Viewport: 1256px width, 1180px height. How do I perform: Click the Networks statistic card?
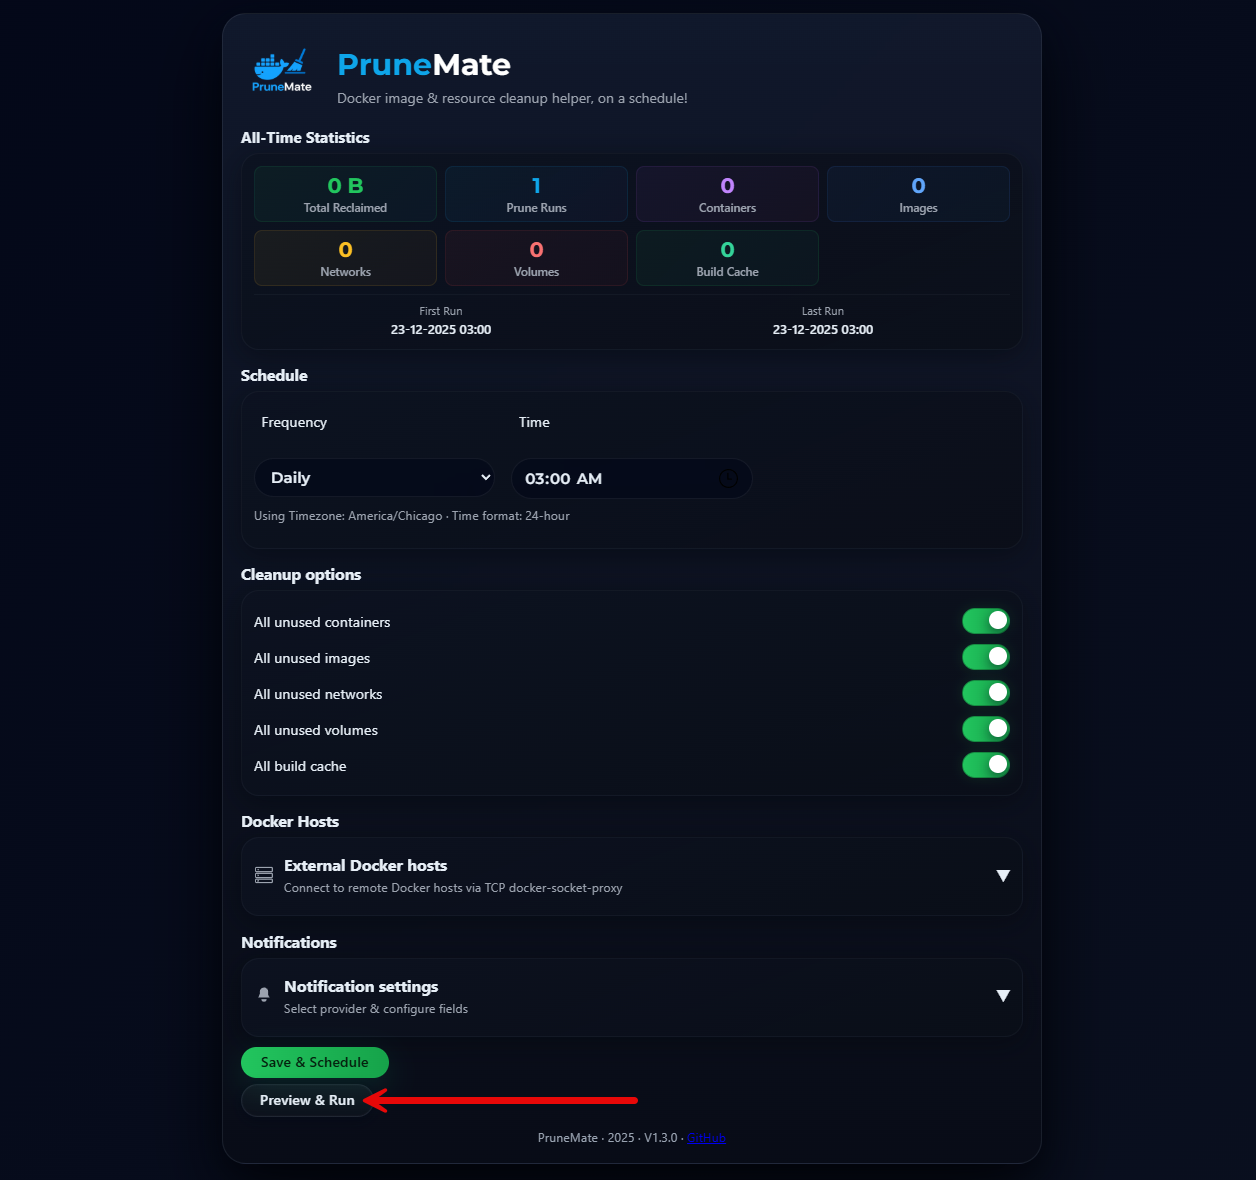tap(345, 258)
